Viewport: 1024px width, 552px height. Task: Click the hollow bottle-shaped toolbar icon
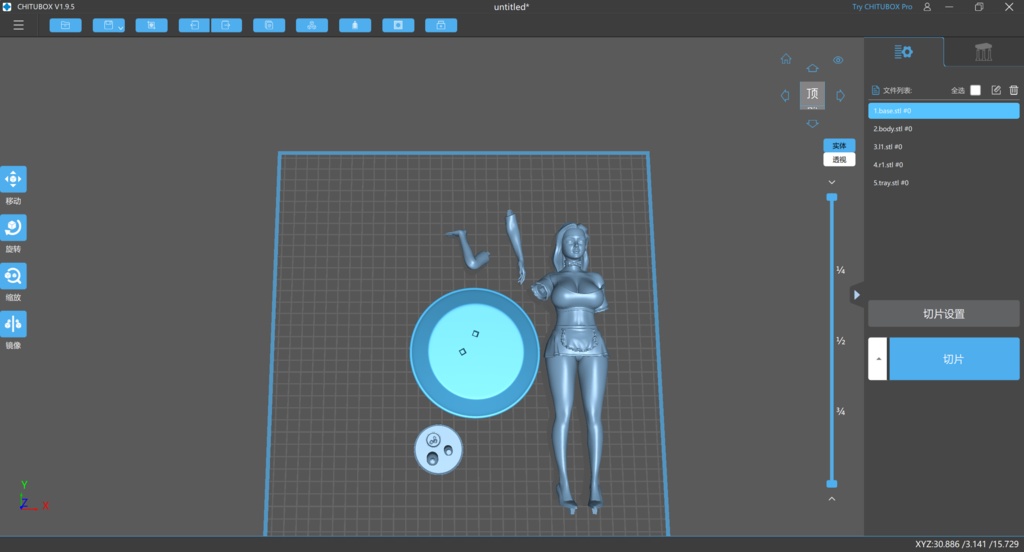coord(355,25)
